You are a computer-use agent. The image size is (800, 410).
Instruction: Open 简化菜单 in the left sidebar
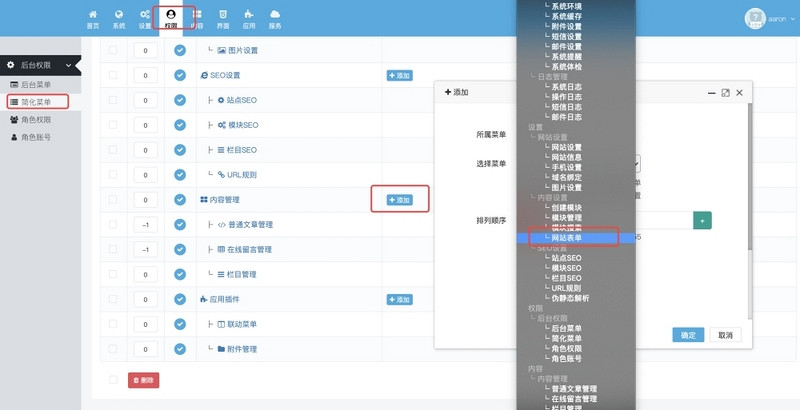[36, 102]
